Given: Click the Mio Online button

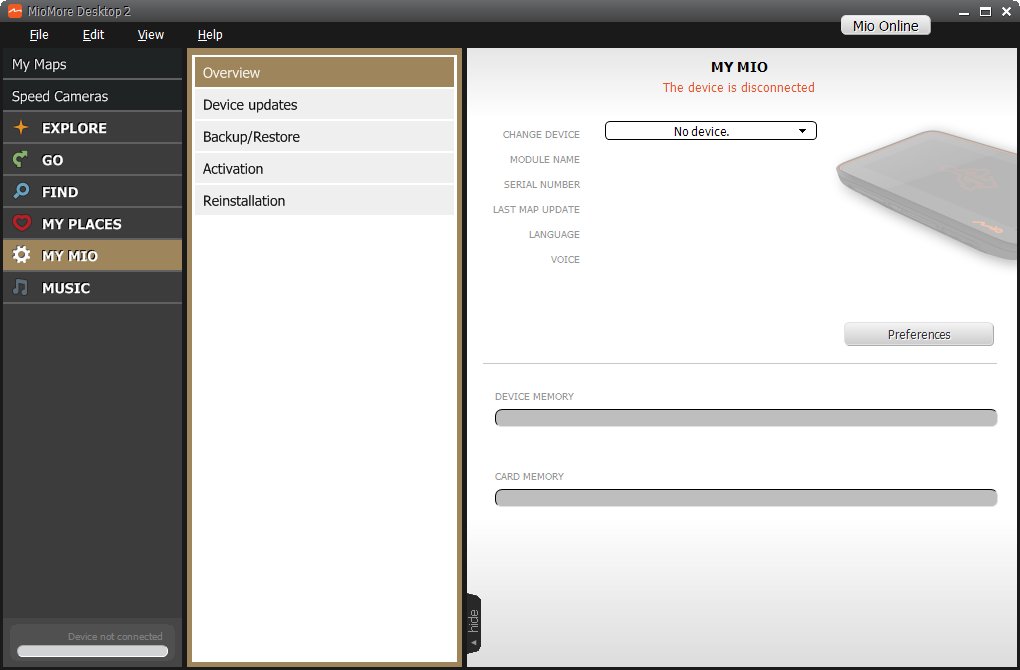Looking at the screenshot, I should [885, 25].
